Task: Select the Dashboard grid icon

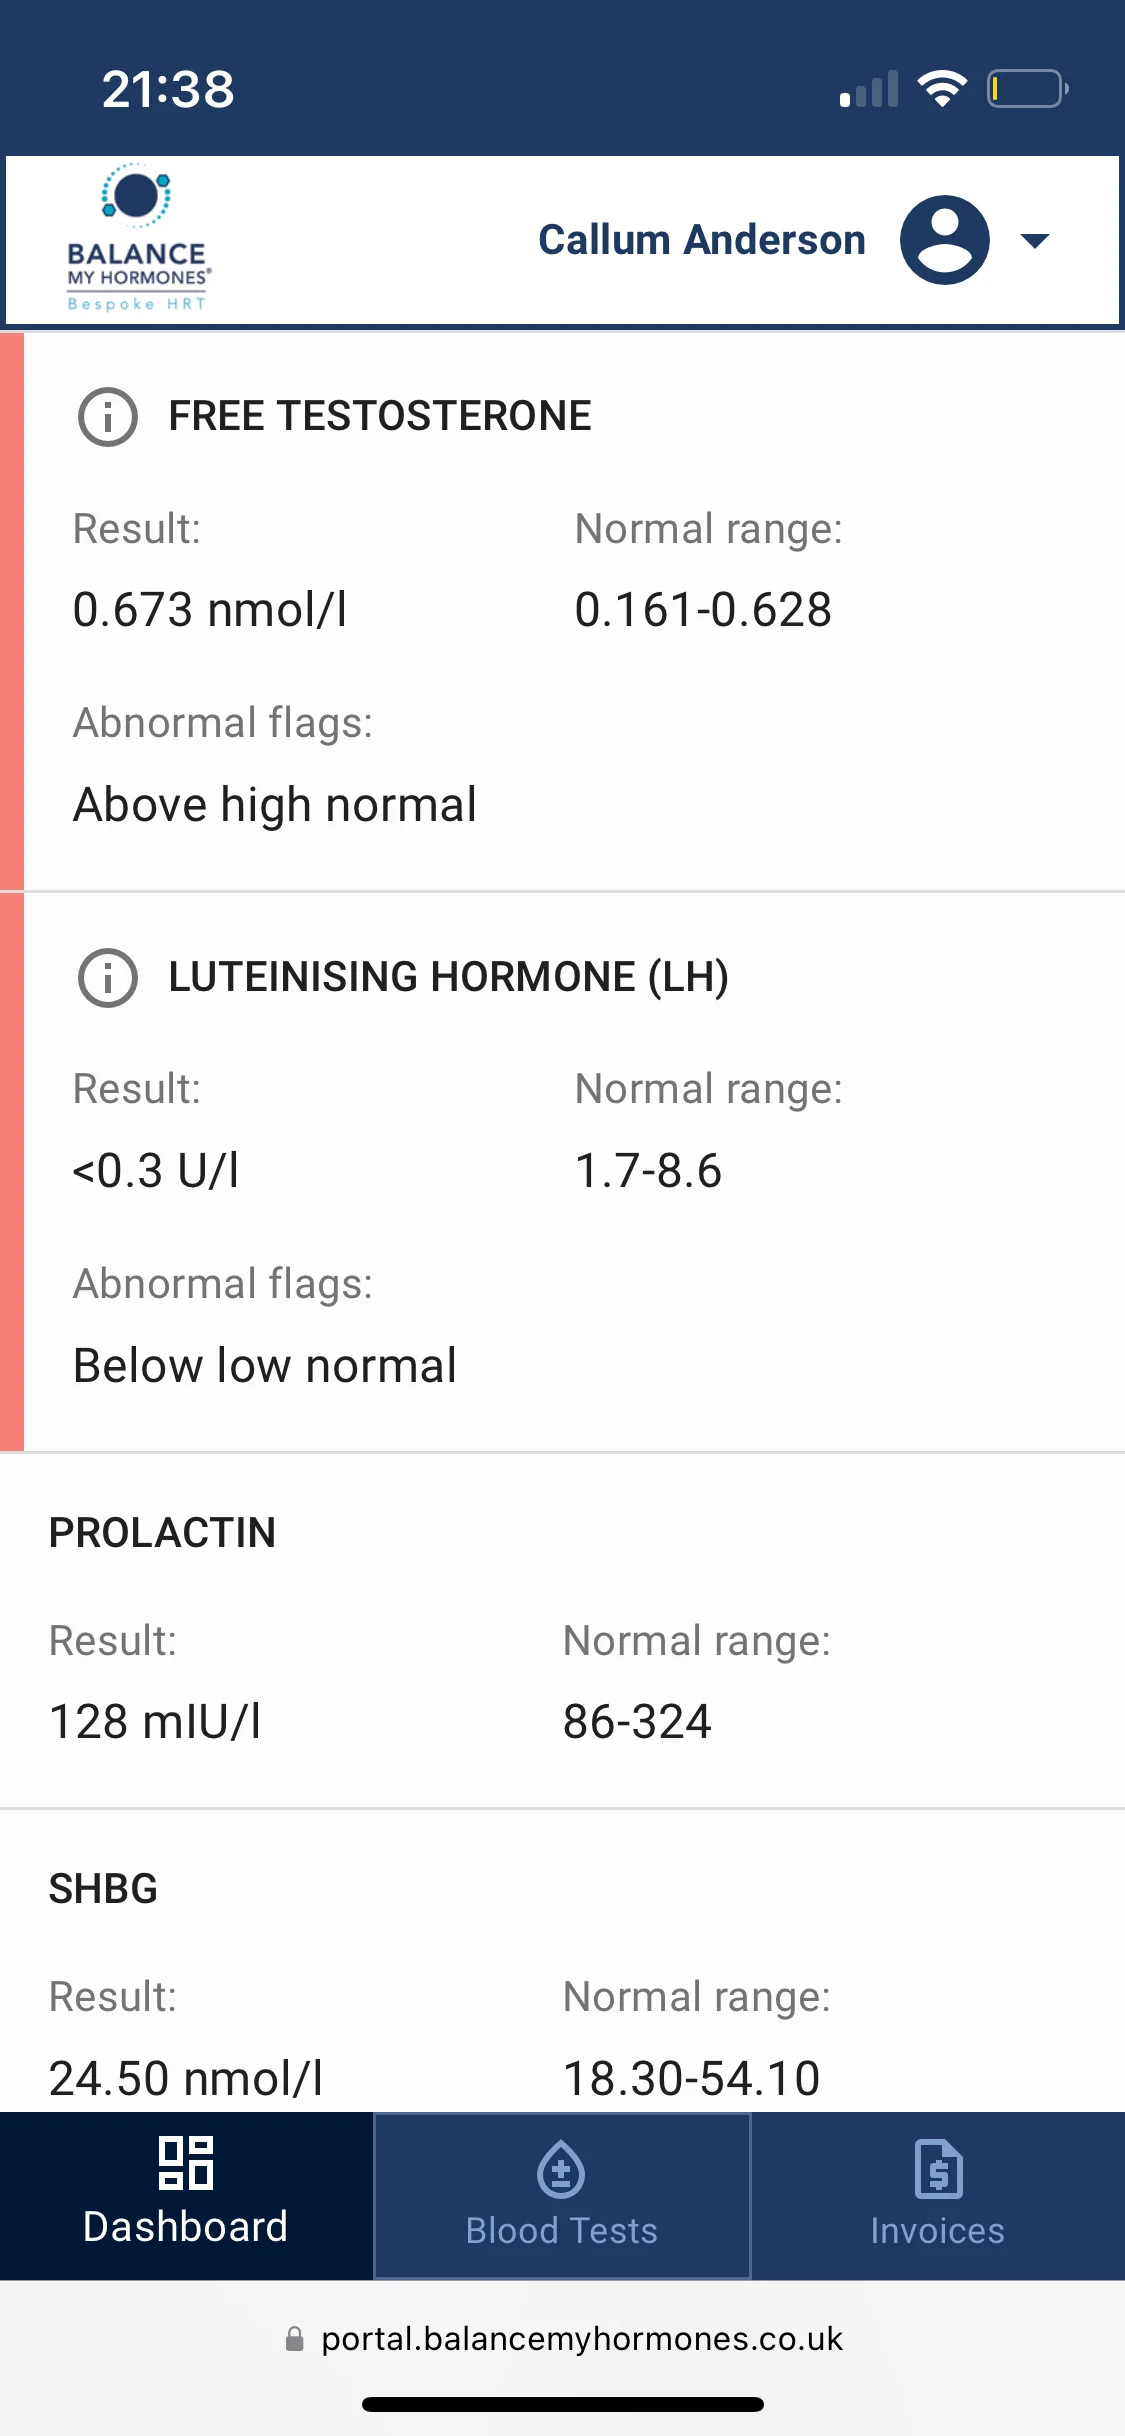Action: tap(186, 2163)
